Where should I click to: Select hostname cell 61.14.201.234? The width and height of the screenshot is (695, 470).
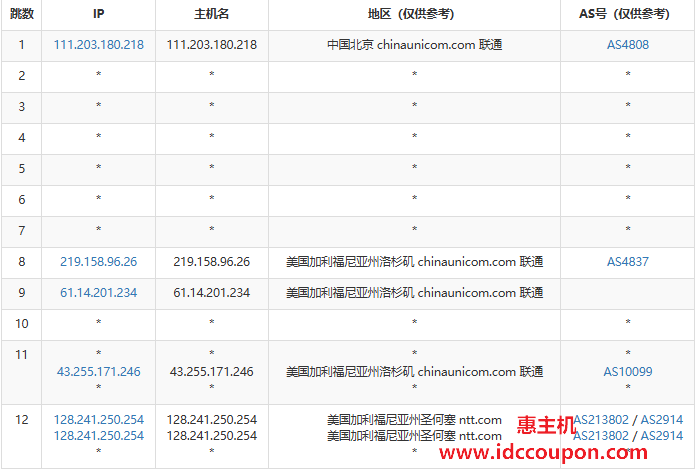coord(212,293)
